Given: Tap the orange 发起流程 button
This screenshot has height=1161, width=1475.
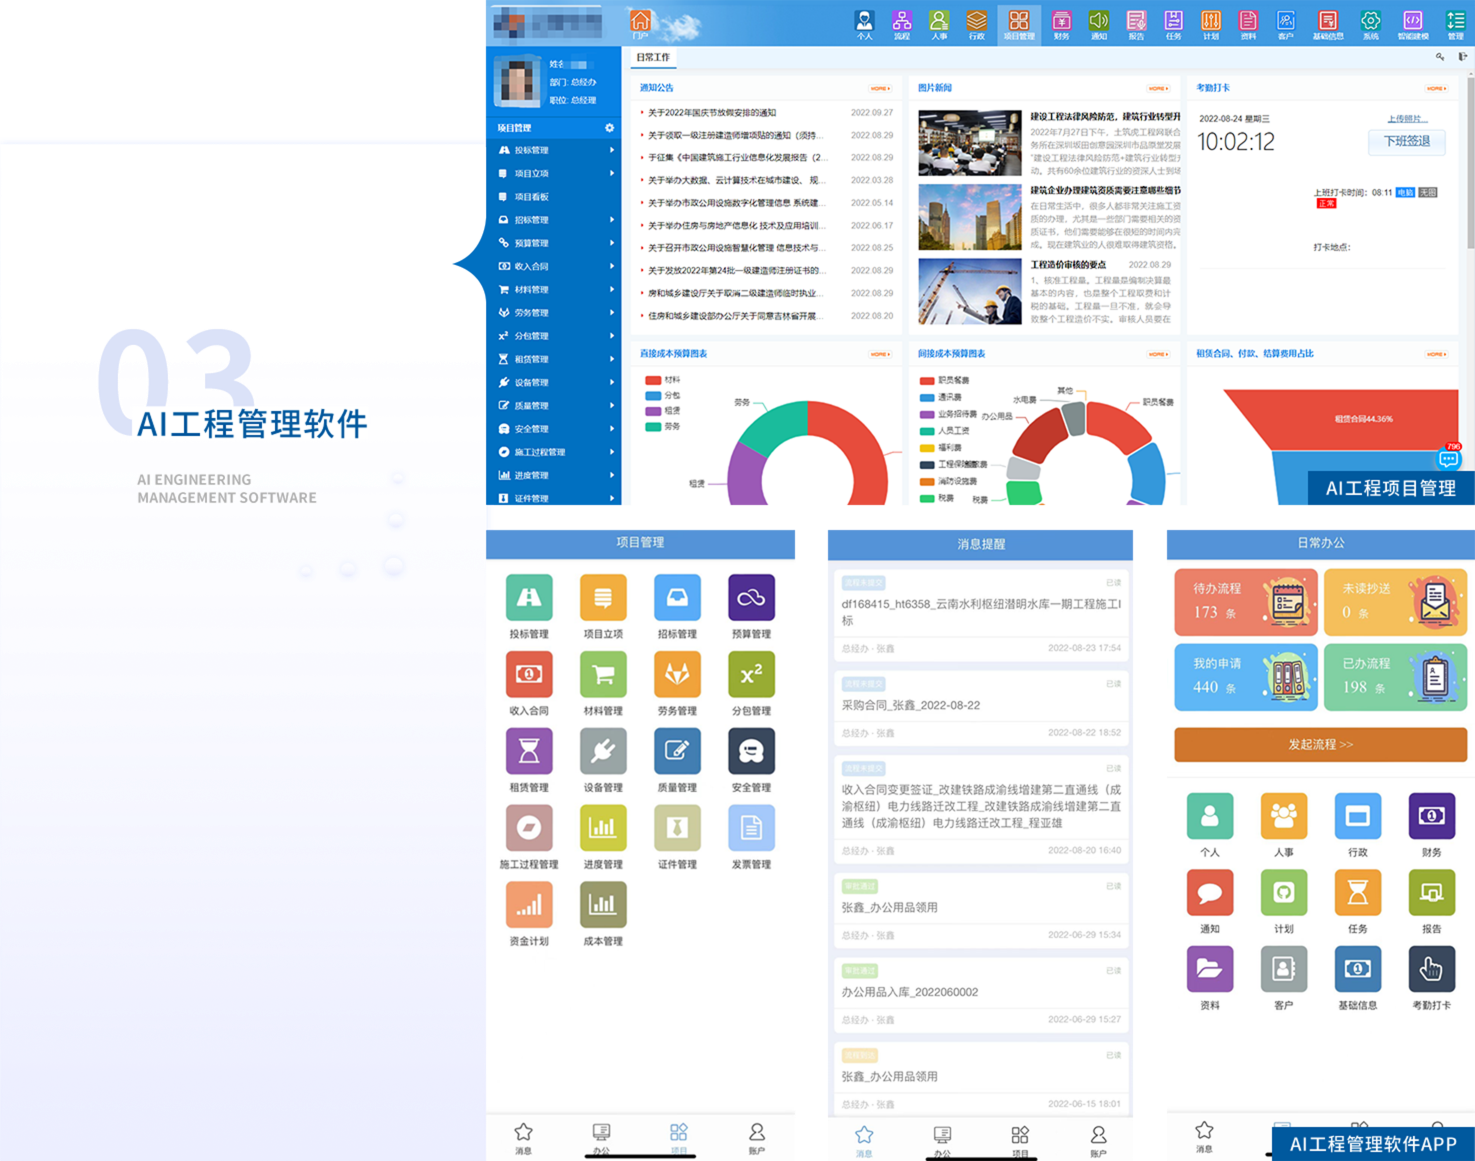Looking at the screenshot, I should point(1320,745).
